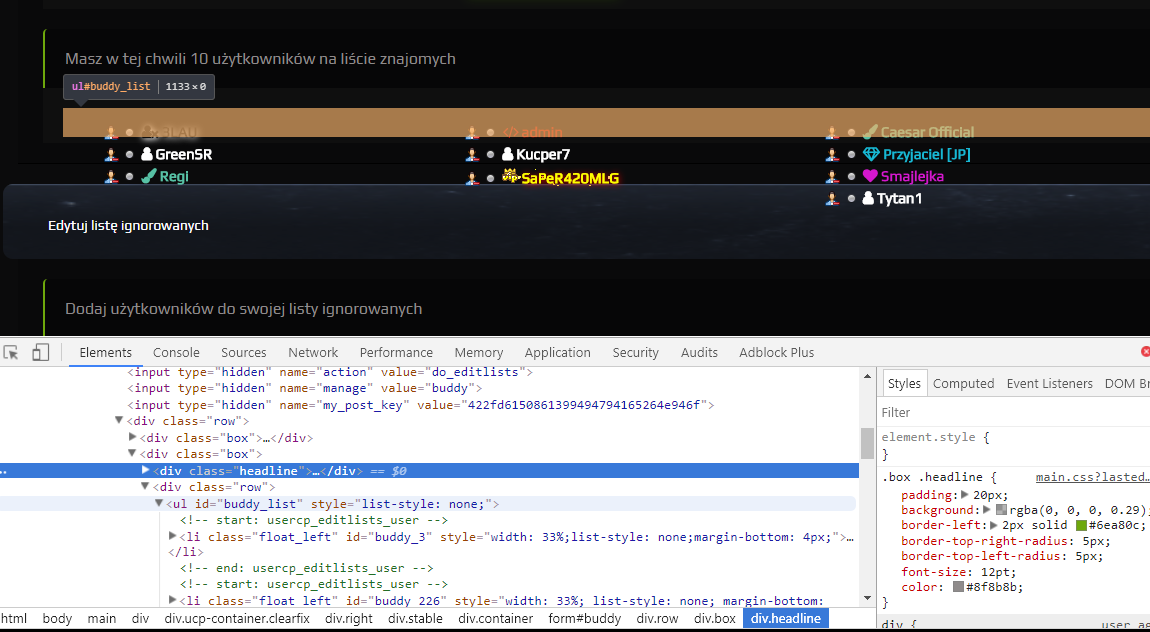Image resolution: width=1150 pixels, height=632 pixels.
Task: Toggle the device toolbar icon
Action: click(x=40, y=353)
